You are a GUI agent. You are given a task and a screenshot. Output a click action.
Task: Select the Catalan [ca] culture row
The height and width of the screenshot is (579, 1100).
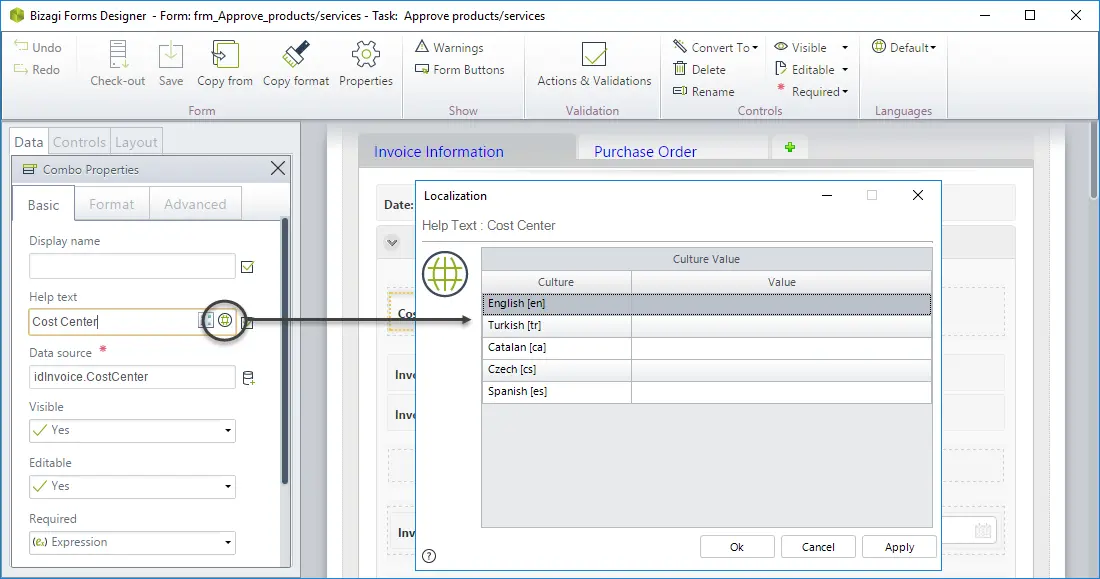pyautogui.click(x=706, y=347)
